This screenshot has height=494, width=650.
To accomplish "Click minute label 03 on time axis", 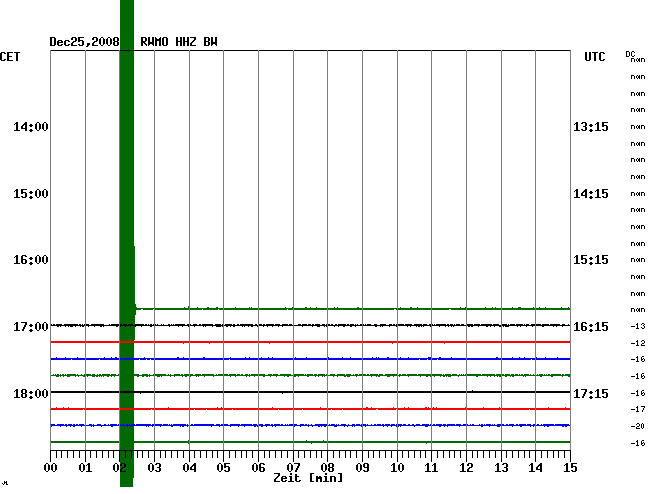I will pyautogui.click(x=154, y=468).
